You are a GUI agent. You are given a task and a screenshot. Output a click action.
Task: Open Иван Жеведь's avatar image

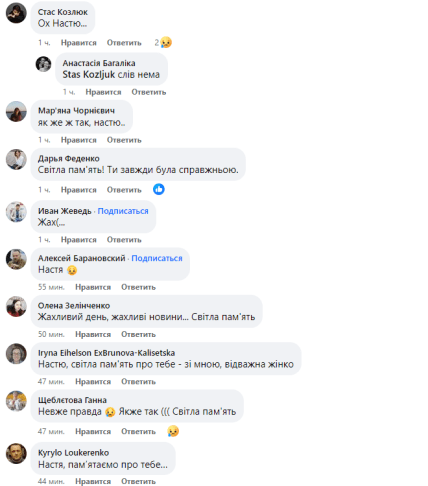pyautogui.click(x=16, y=212)
